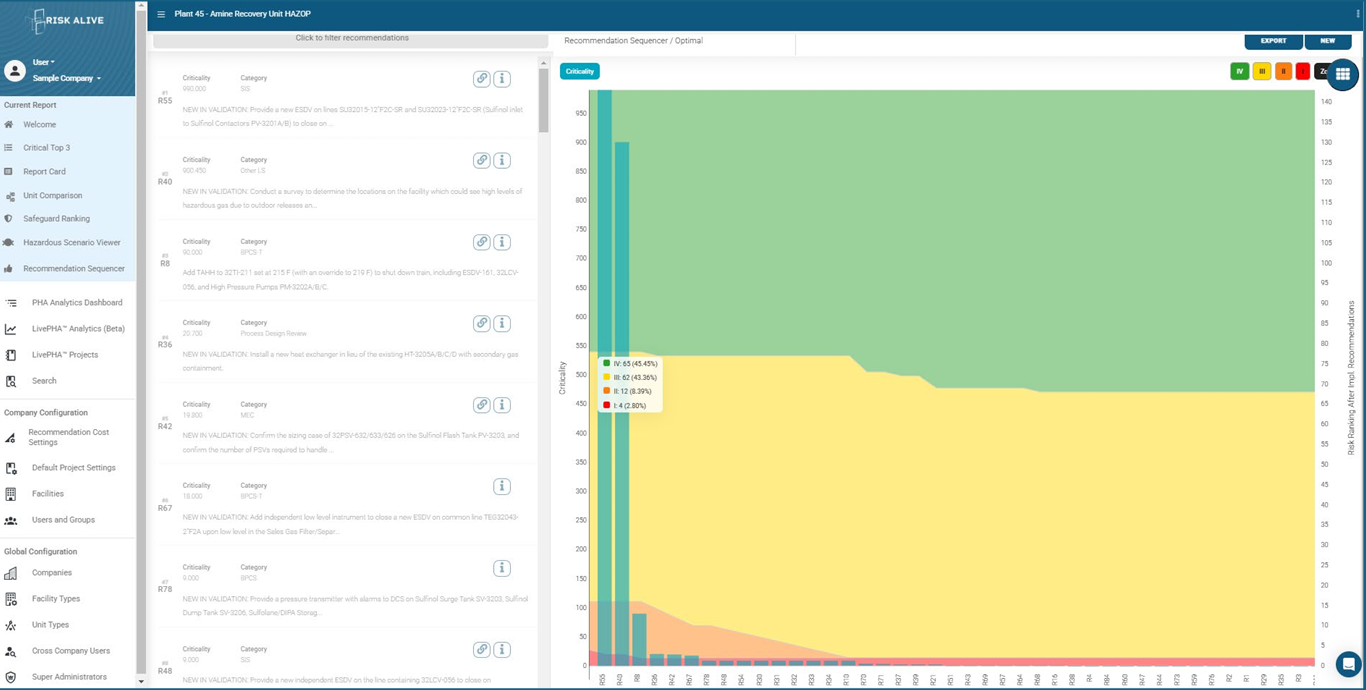Show info for recommendation R8
The image size is (1366, 690).
tap(502, 242)
